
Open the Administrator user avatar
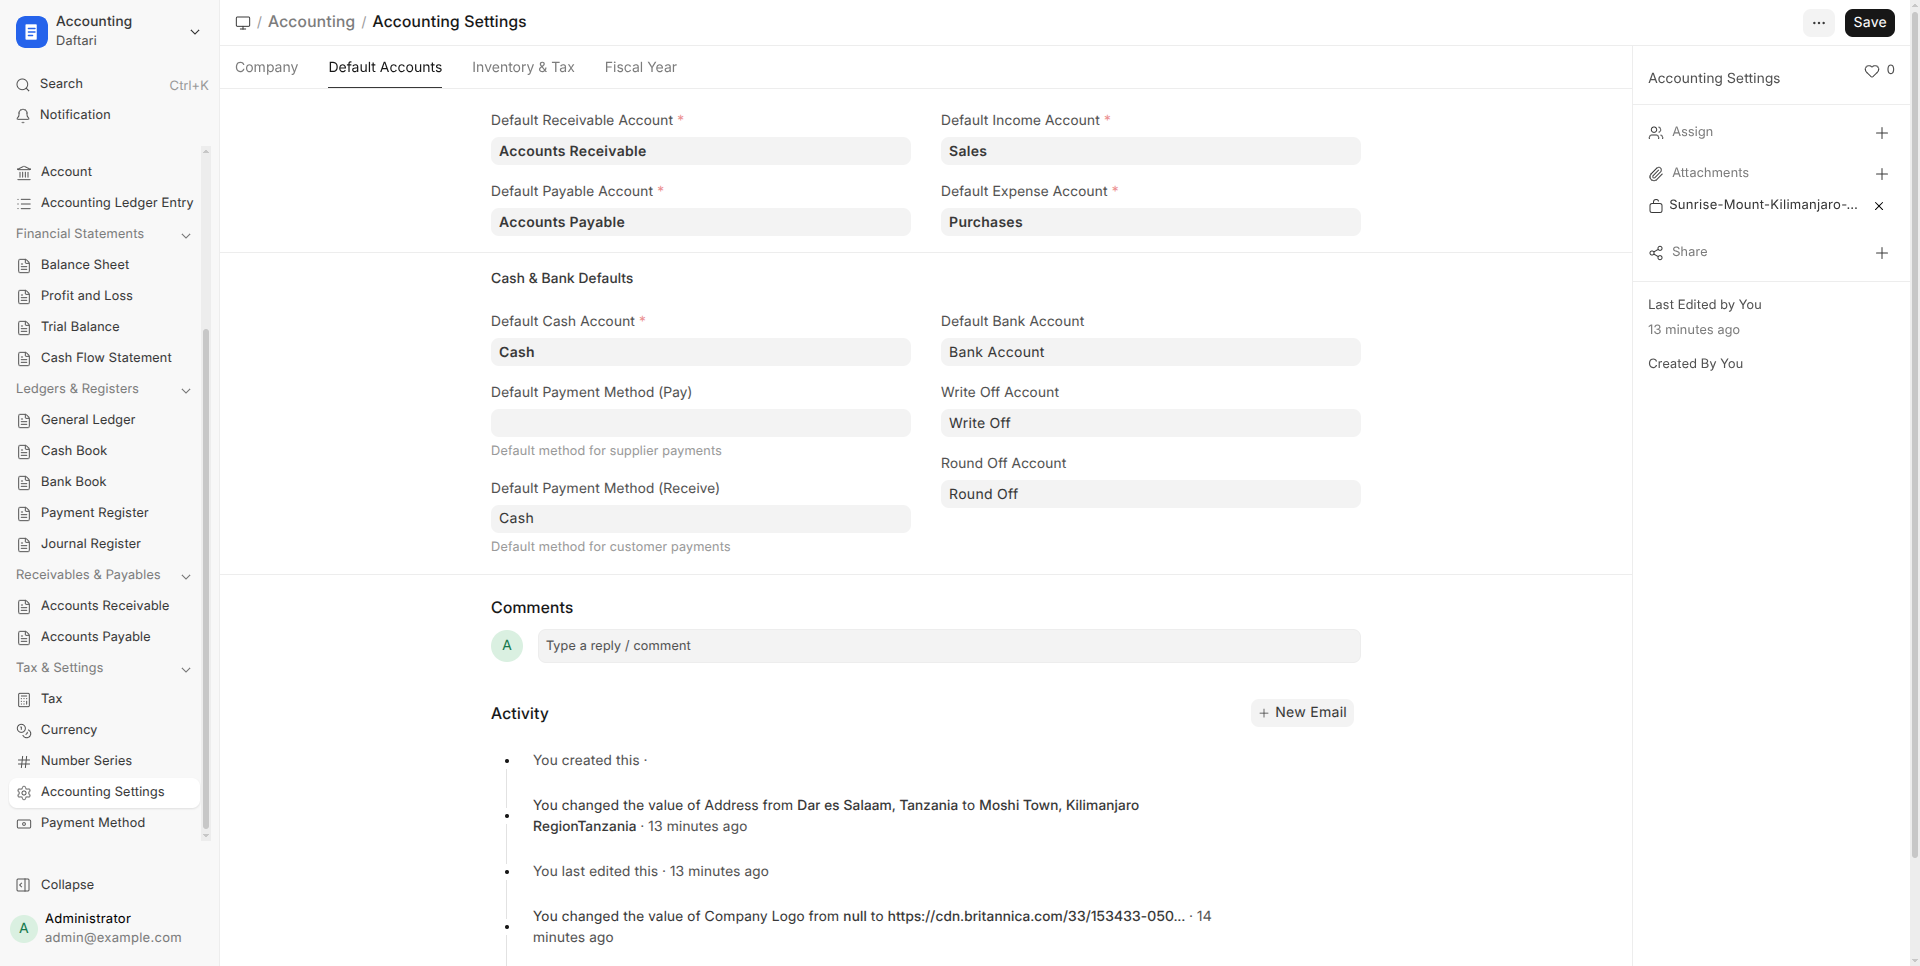click(x=24, y=928)
